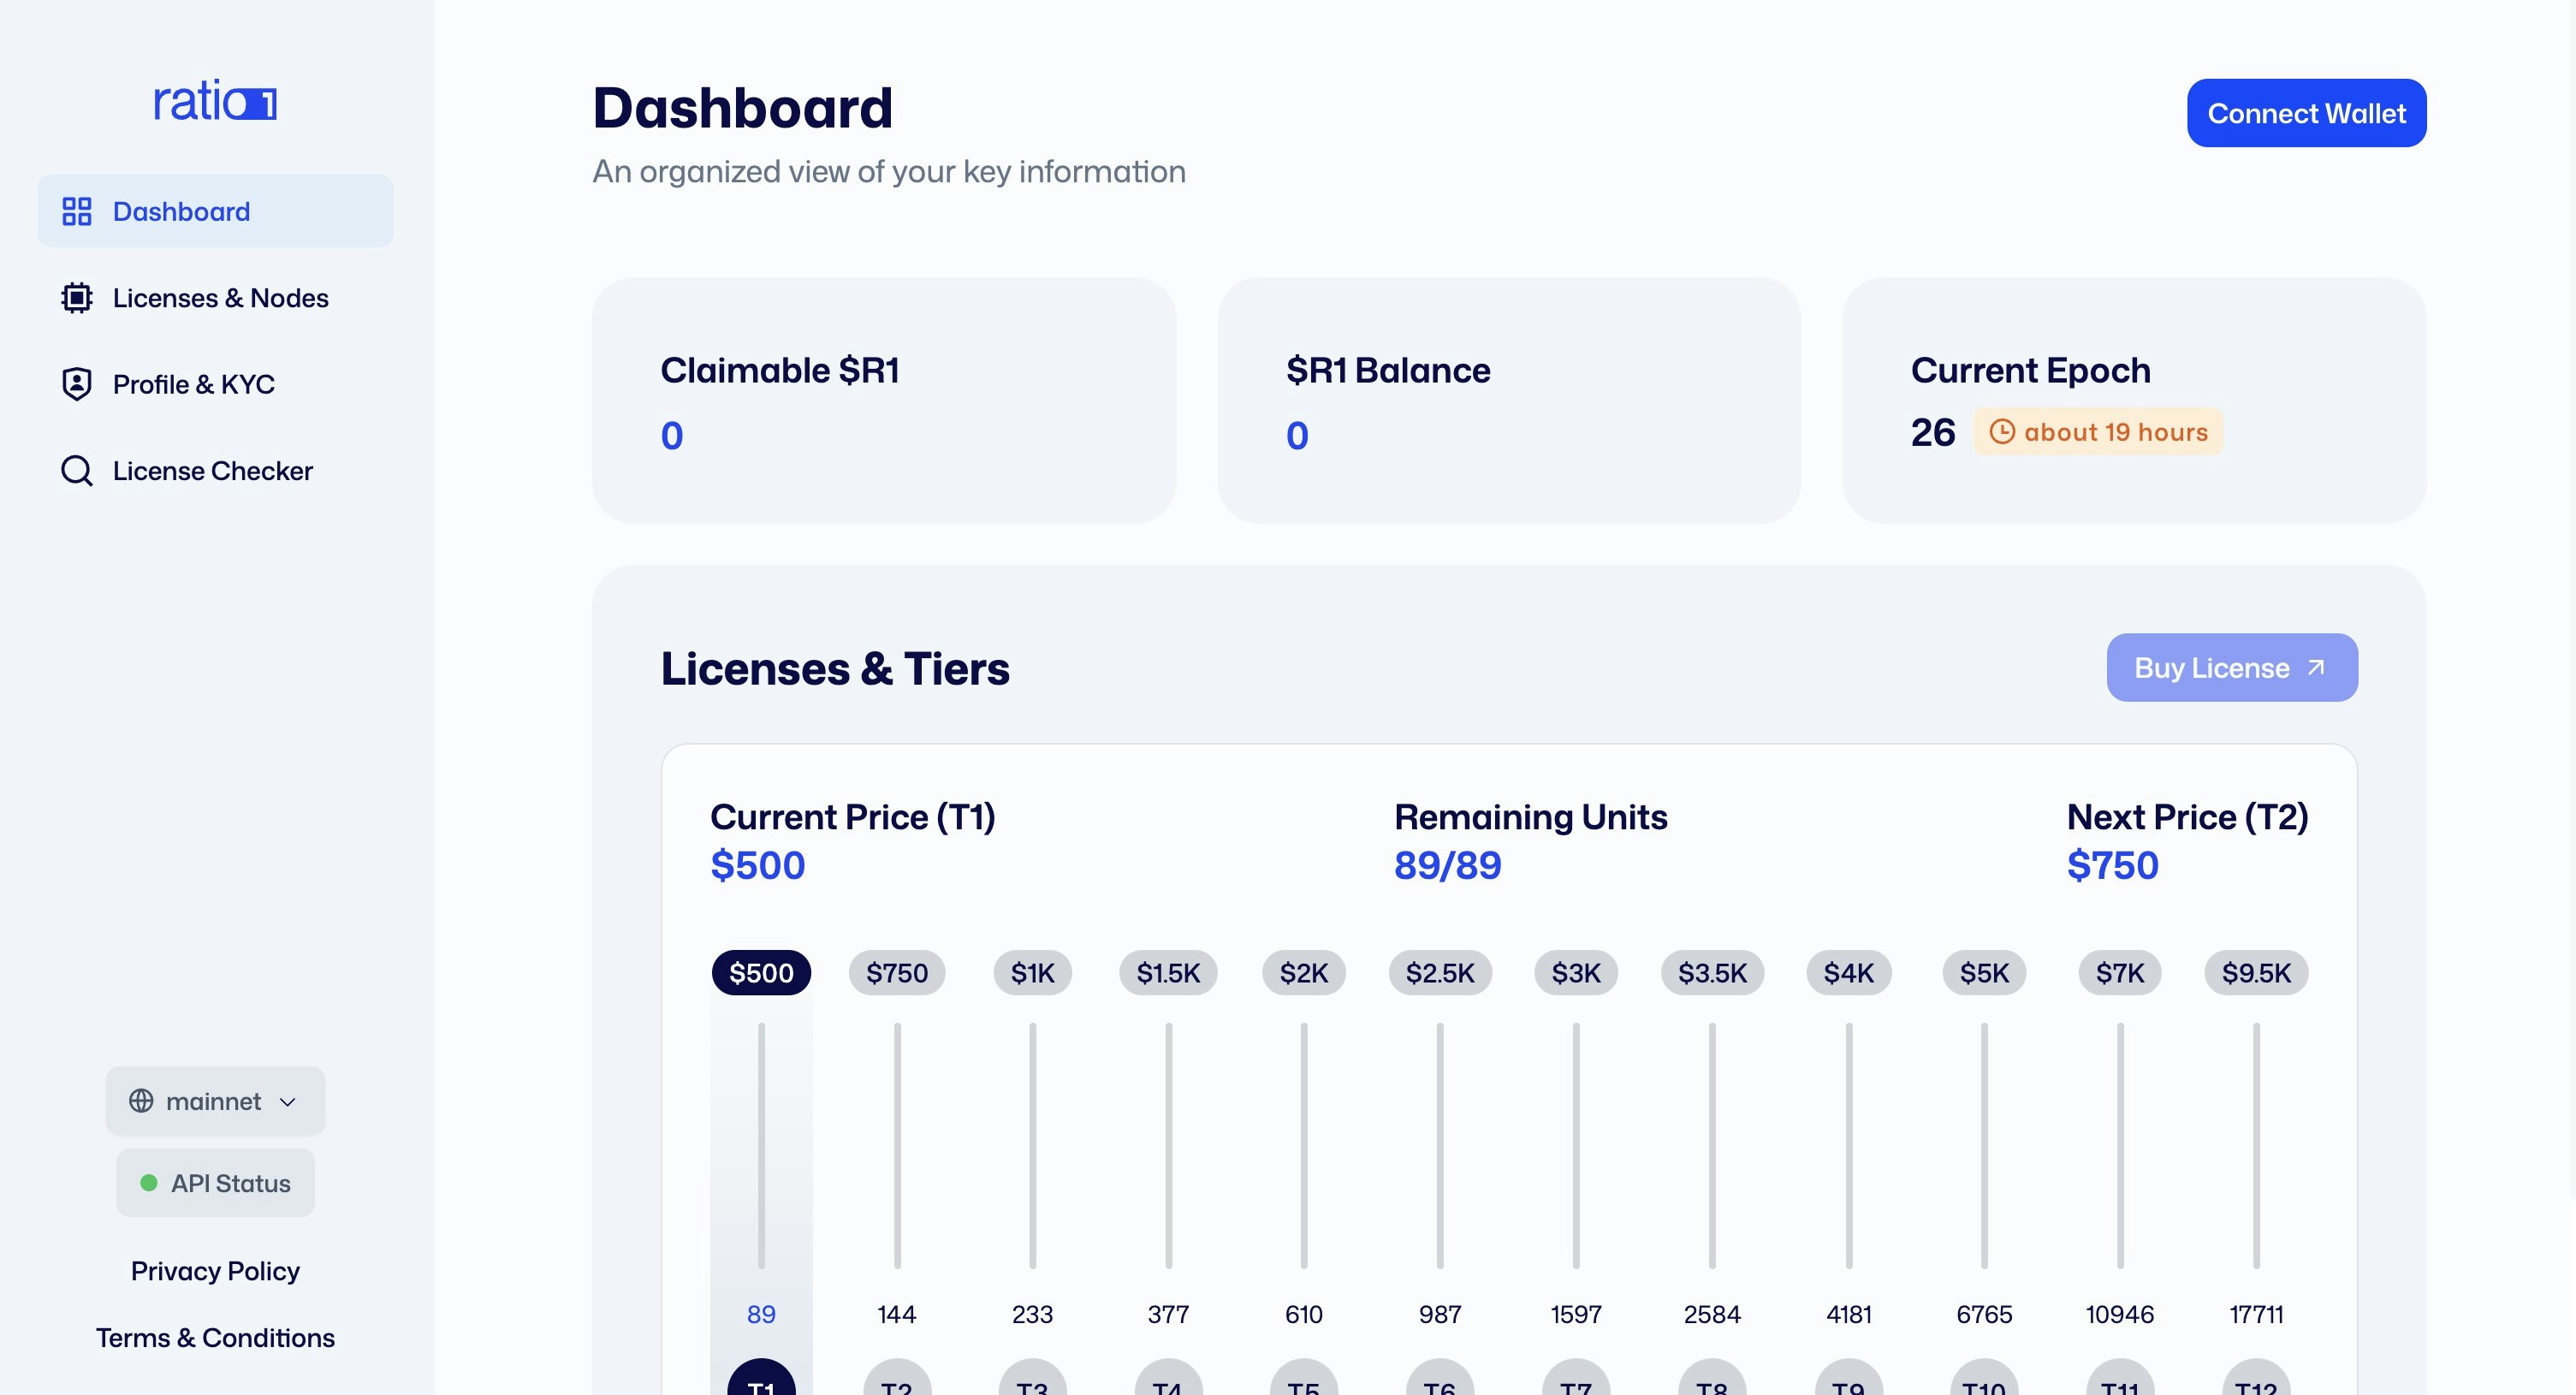Open the Privacy Policy link
2576x1395 pixels.
tap(215, 1271)
